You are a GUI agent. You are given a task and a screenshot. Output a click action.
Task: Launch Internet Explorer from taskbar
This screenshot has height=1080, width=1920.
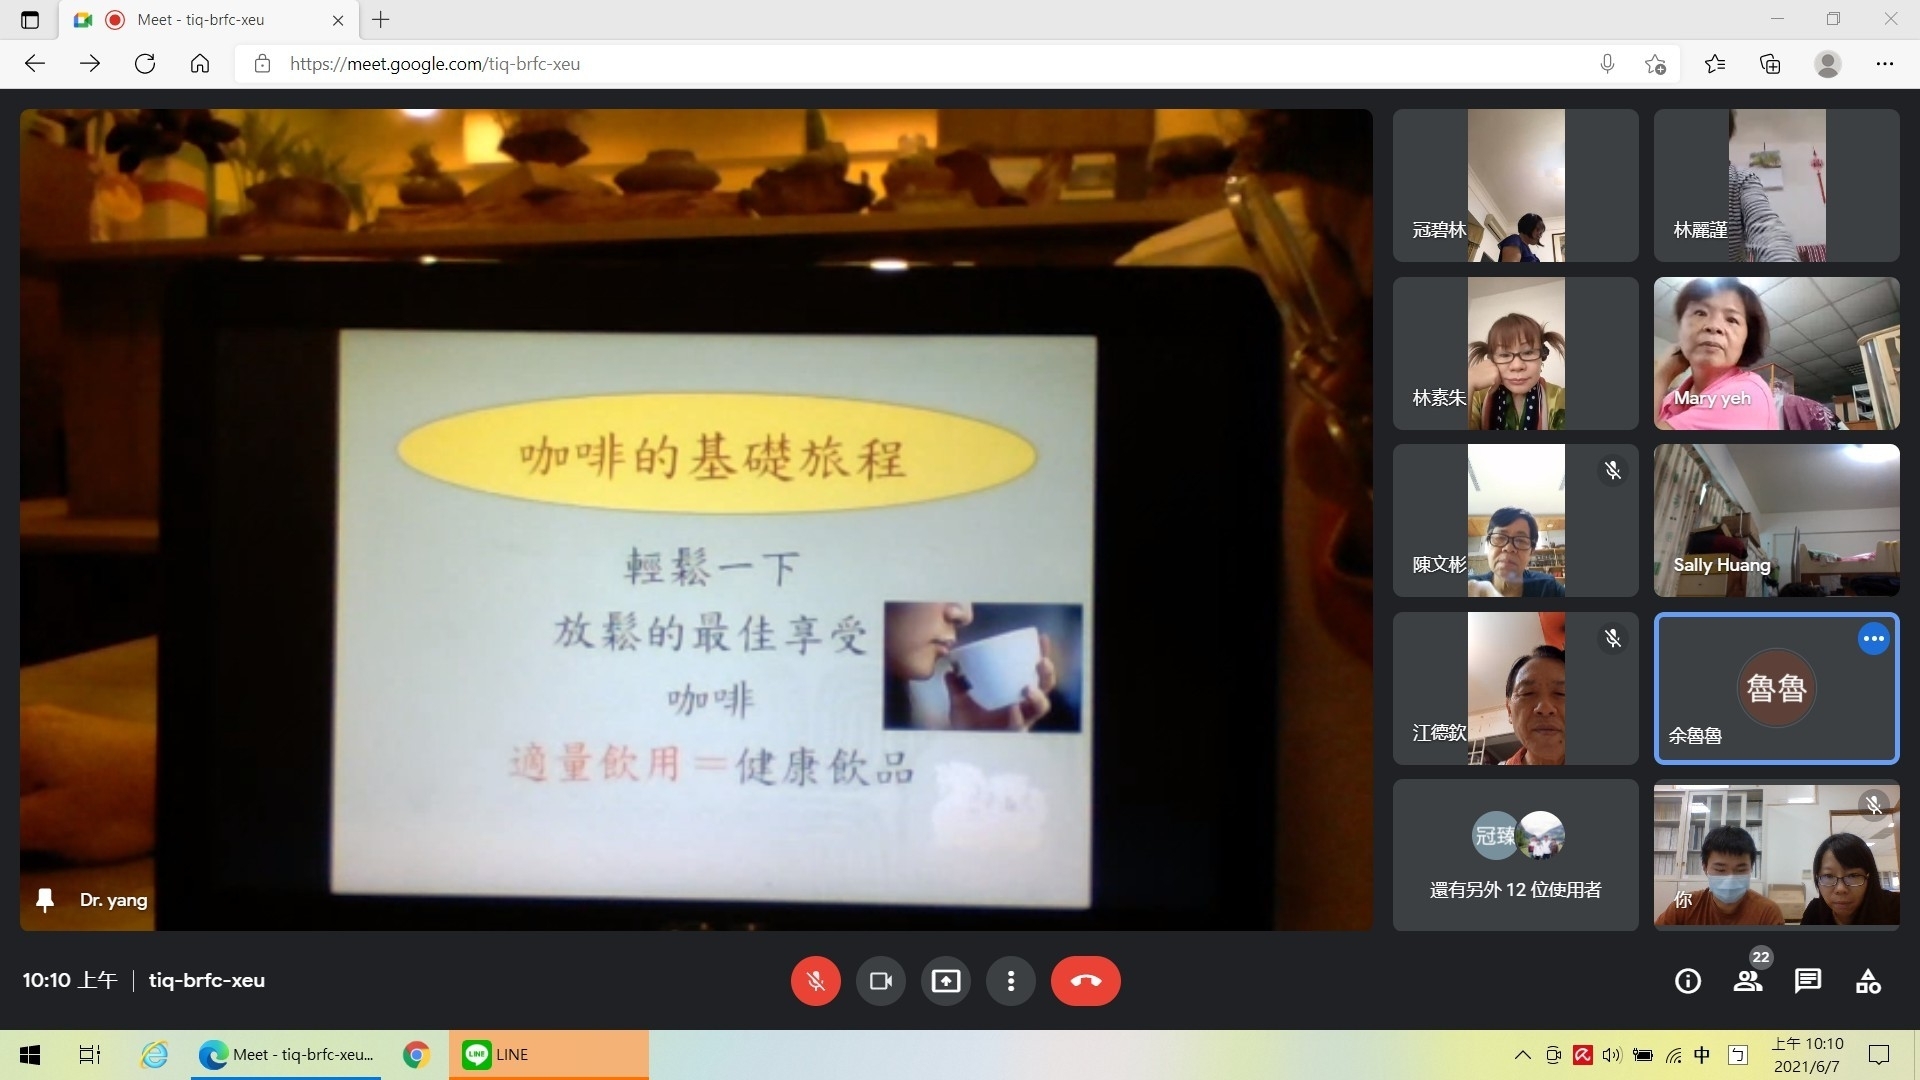[154, 1055]
